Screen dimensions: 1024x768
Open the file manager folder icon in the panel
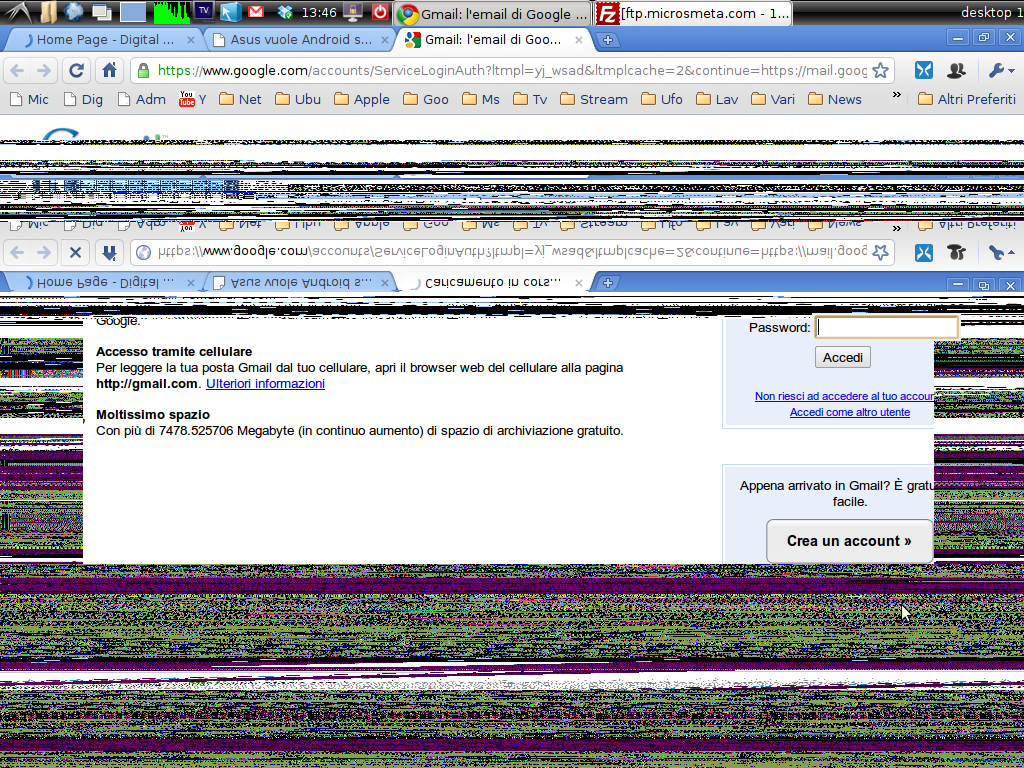pos(48,12)
